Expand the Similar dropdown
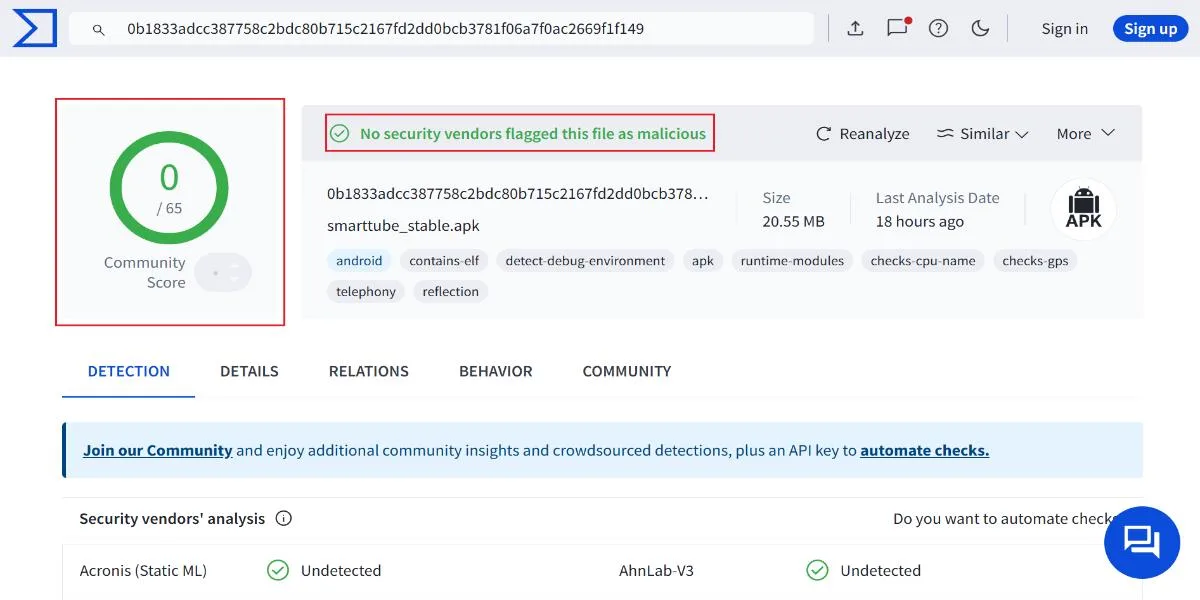Image resolution: width=1200 pixels, height=600 pixels. coord(982,134)
